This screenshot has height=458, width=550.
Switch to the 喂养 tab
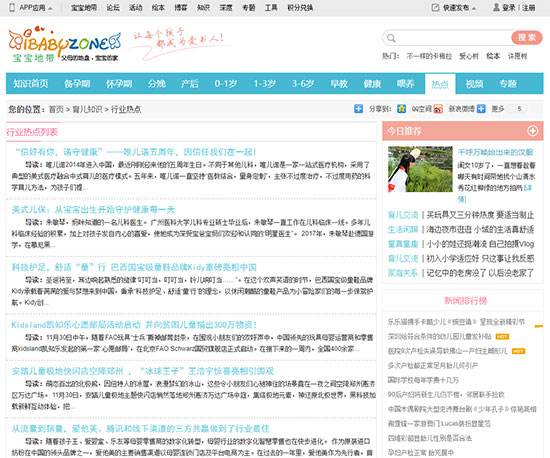pos(405,83)
